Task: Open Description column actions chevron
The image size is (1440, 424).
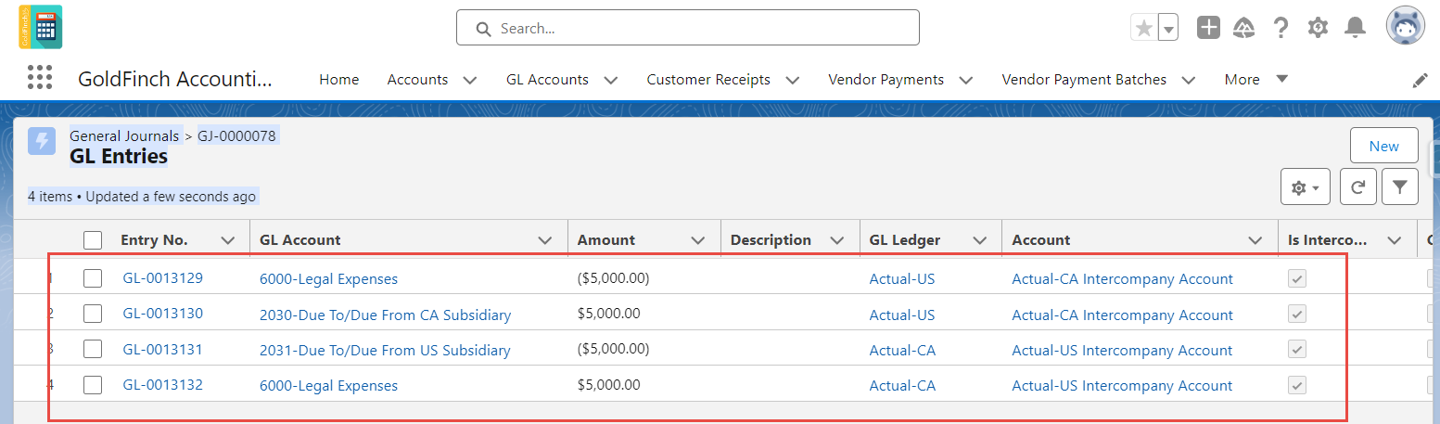Action: pos(836,240)
